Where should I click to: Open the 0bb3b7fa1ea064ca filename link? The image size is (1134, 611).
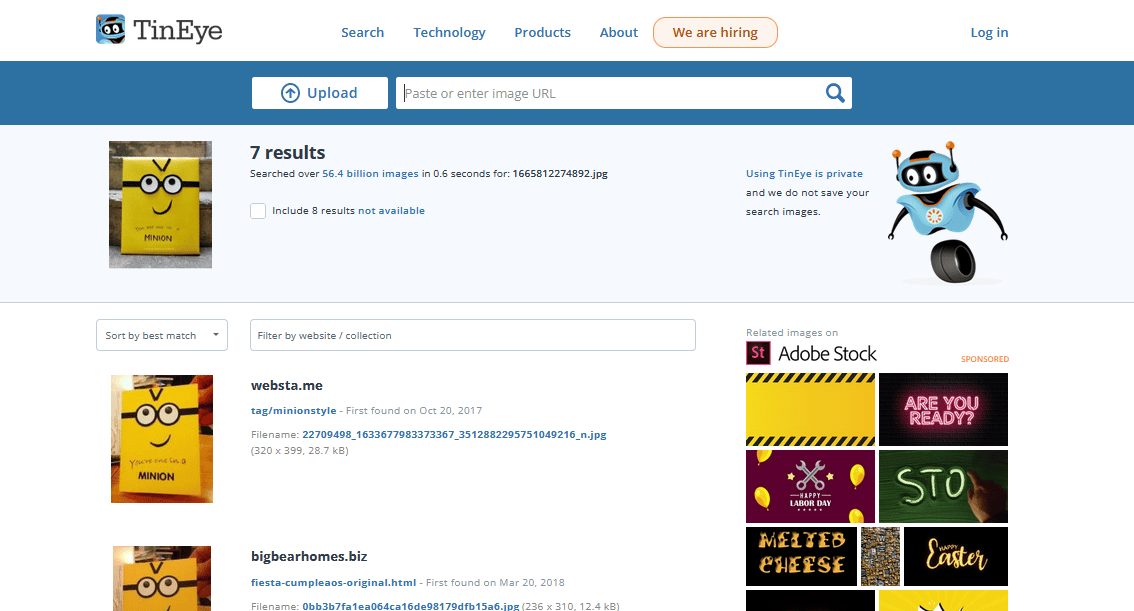point(411,606)
